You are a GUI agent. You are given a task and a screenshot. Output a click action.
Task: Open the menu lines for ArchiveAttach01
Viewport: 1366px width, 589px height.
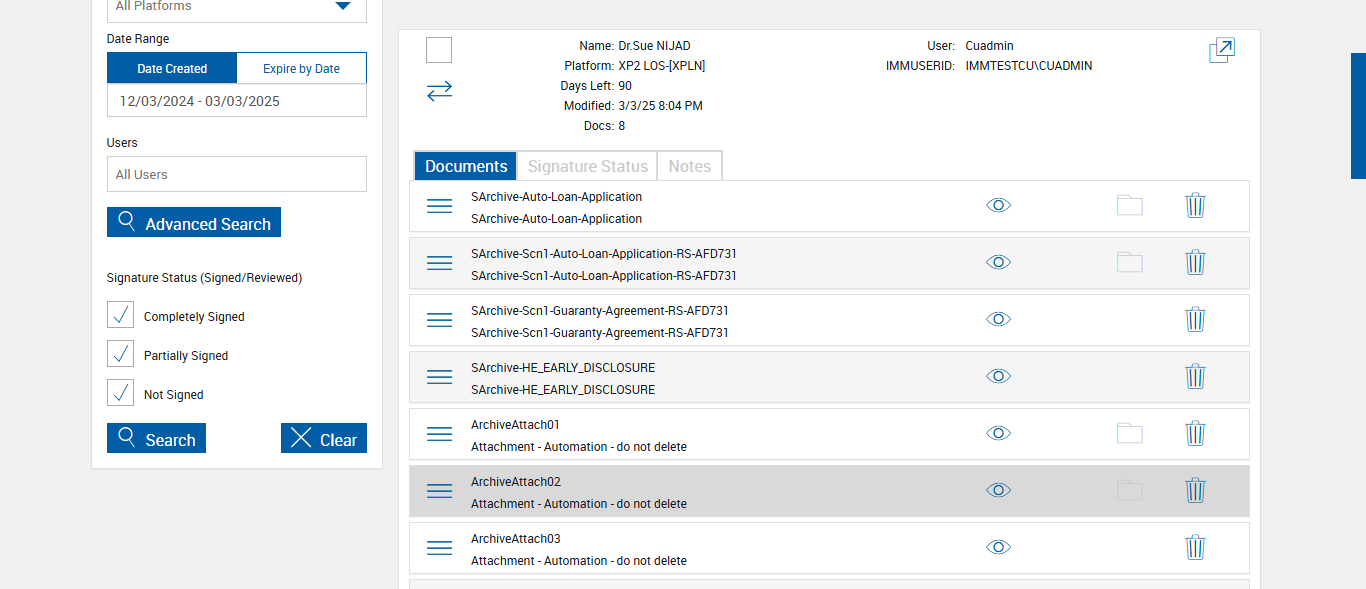click(440, 434)
